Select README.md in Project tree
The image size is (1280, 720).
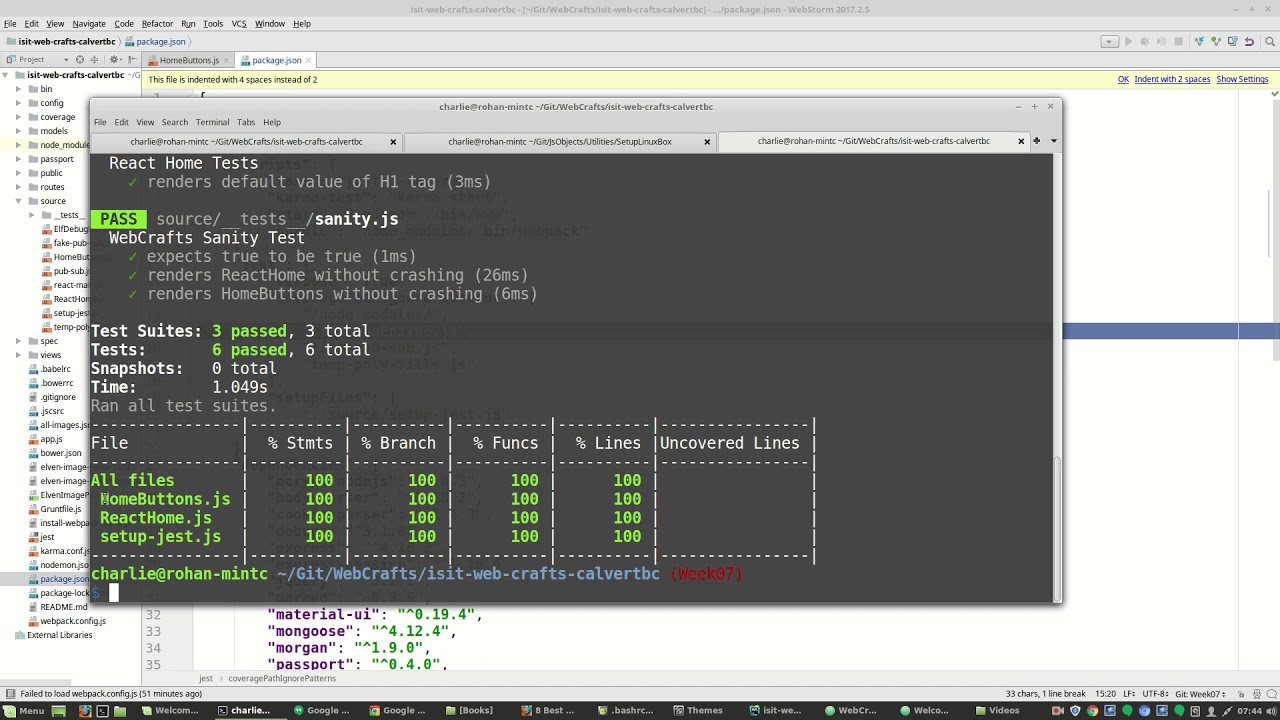tap(63, 607)
